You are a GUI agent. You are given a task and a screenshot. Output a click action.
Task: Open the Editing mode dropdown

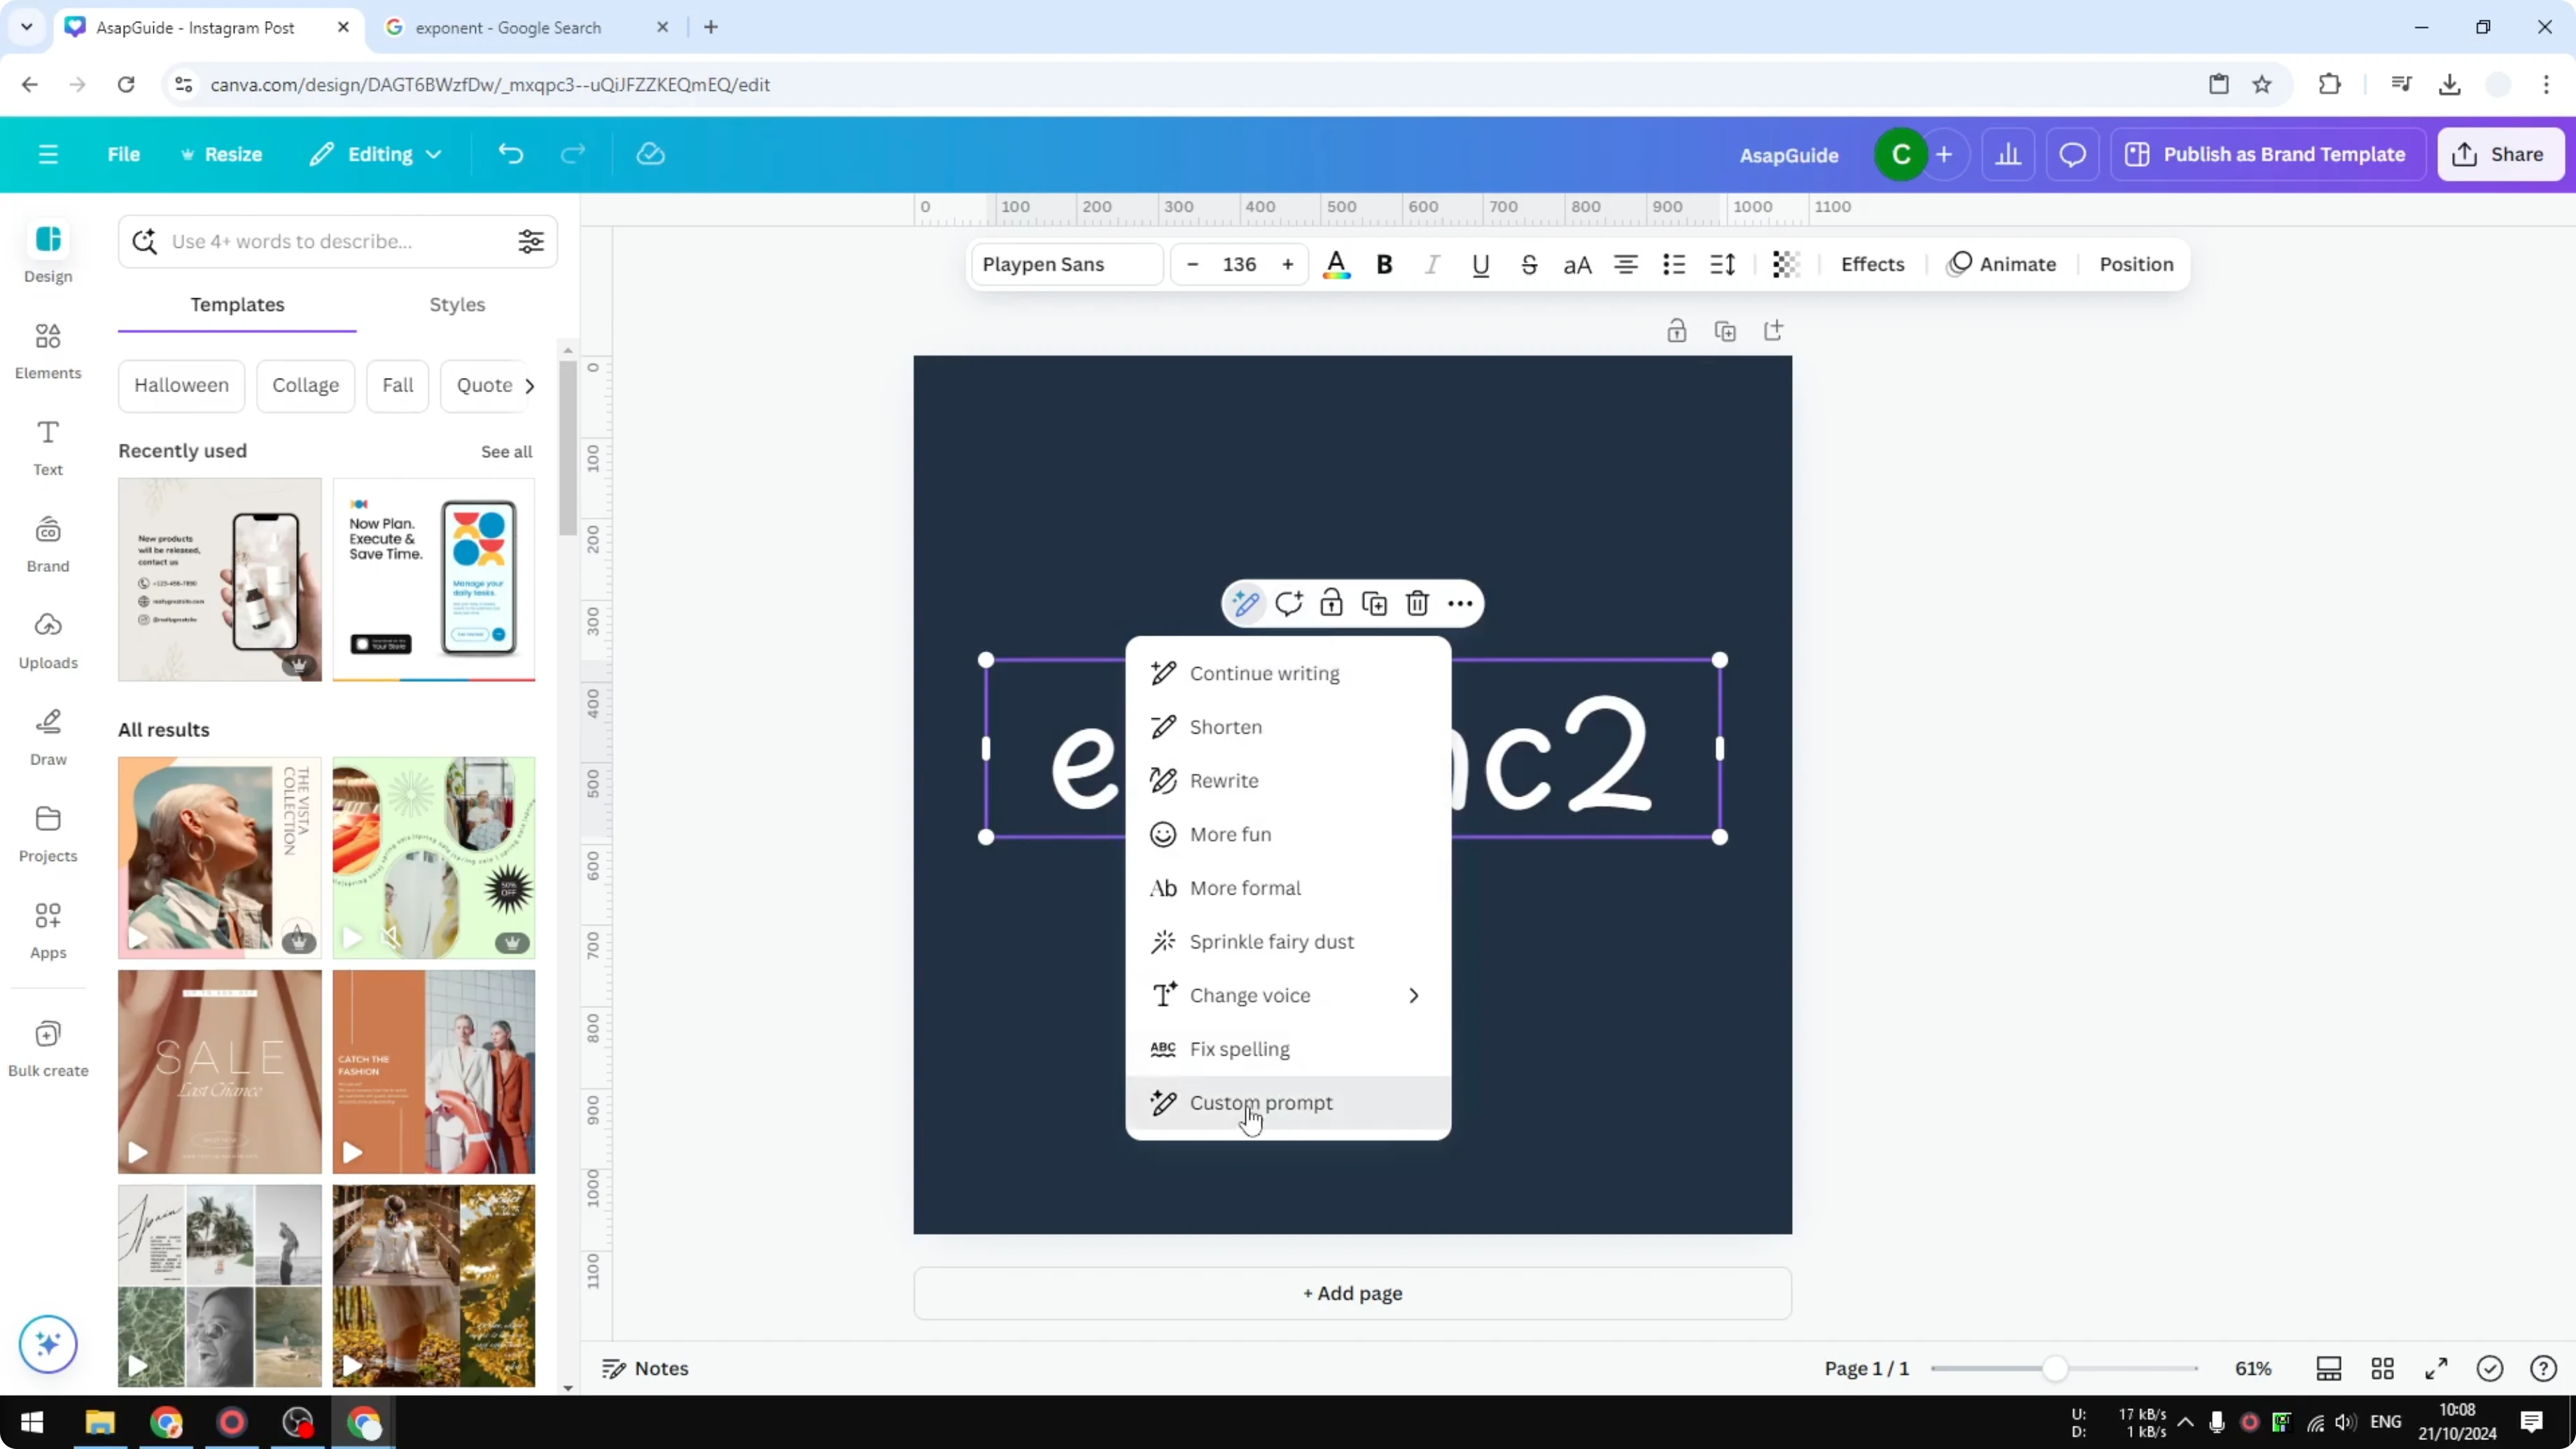(376, 154)
